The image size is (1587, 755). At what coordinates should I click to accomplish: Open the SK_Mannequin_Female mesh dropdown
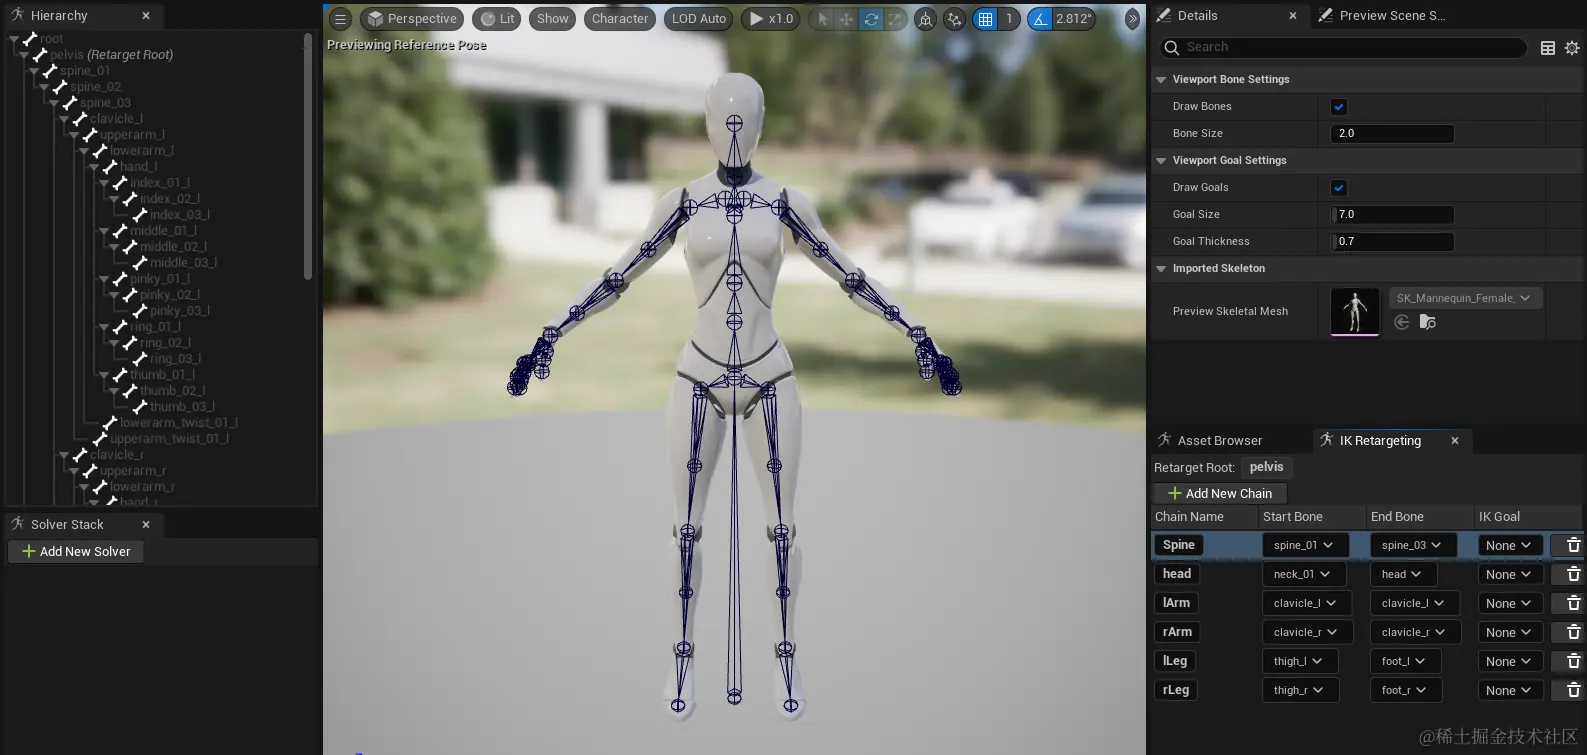tap(1464, 298)
